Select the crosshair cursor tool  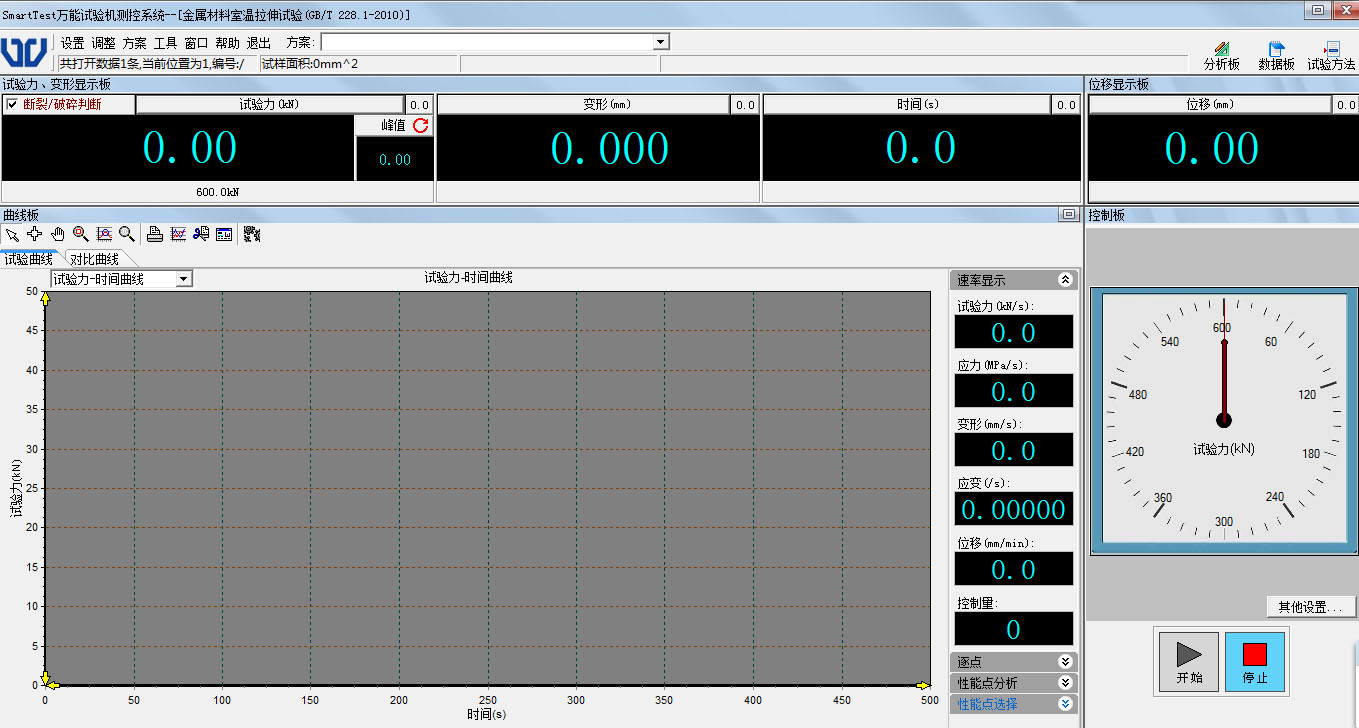(x=35, y=234)
